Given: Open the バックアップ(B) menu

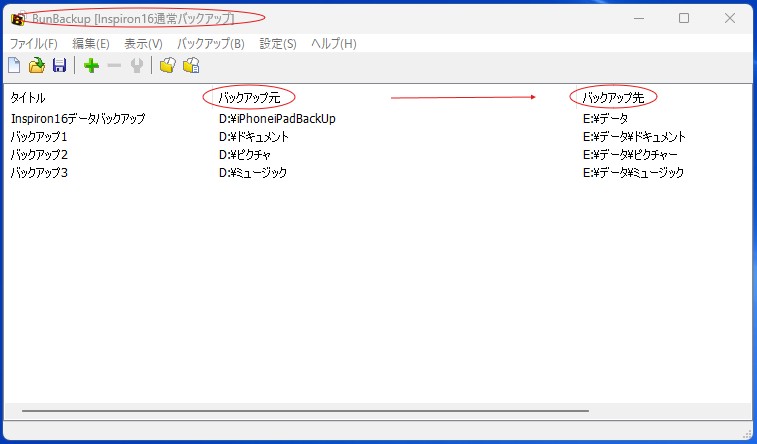Looking at the screenshot, I should 210,44.
